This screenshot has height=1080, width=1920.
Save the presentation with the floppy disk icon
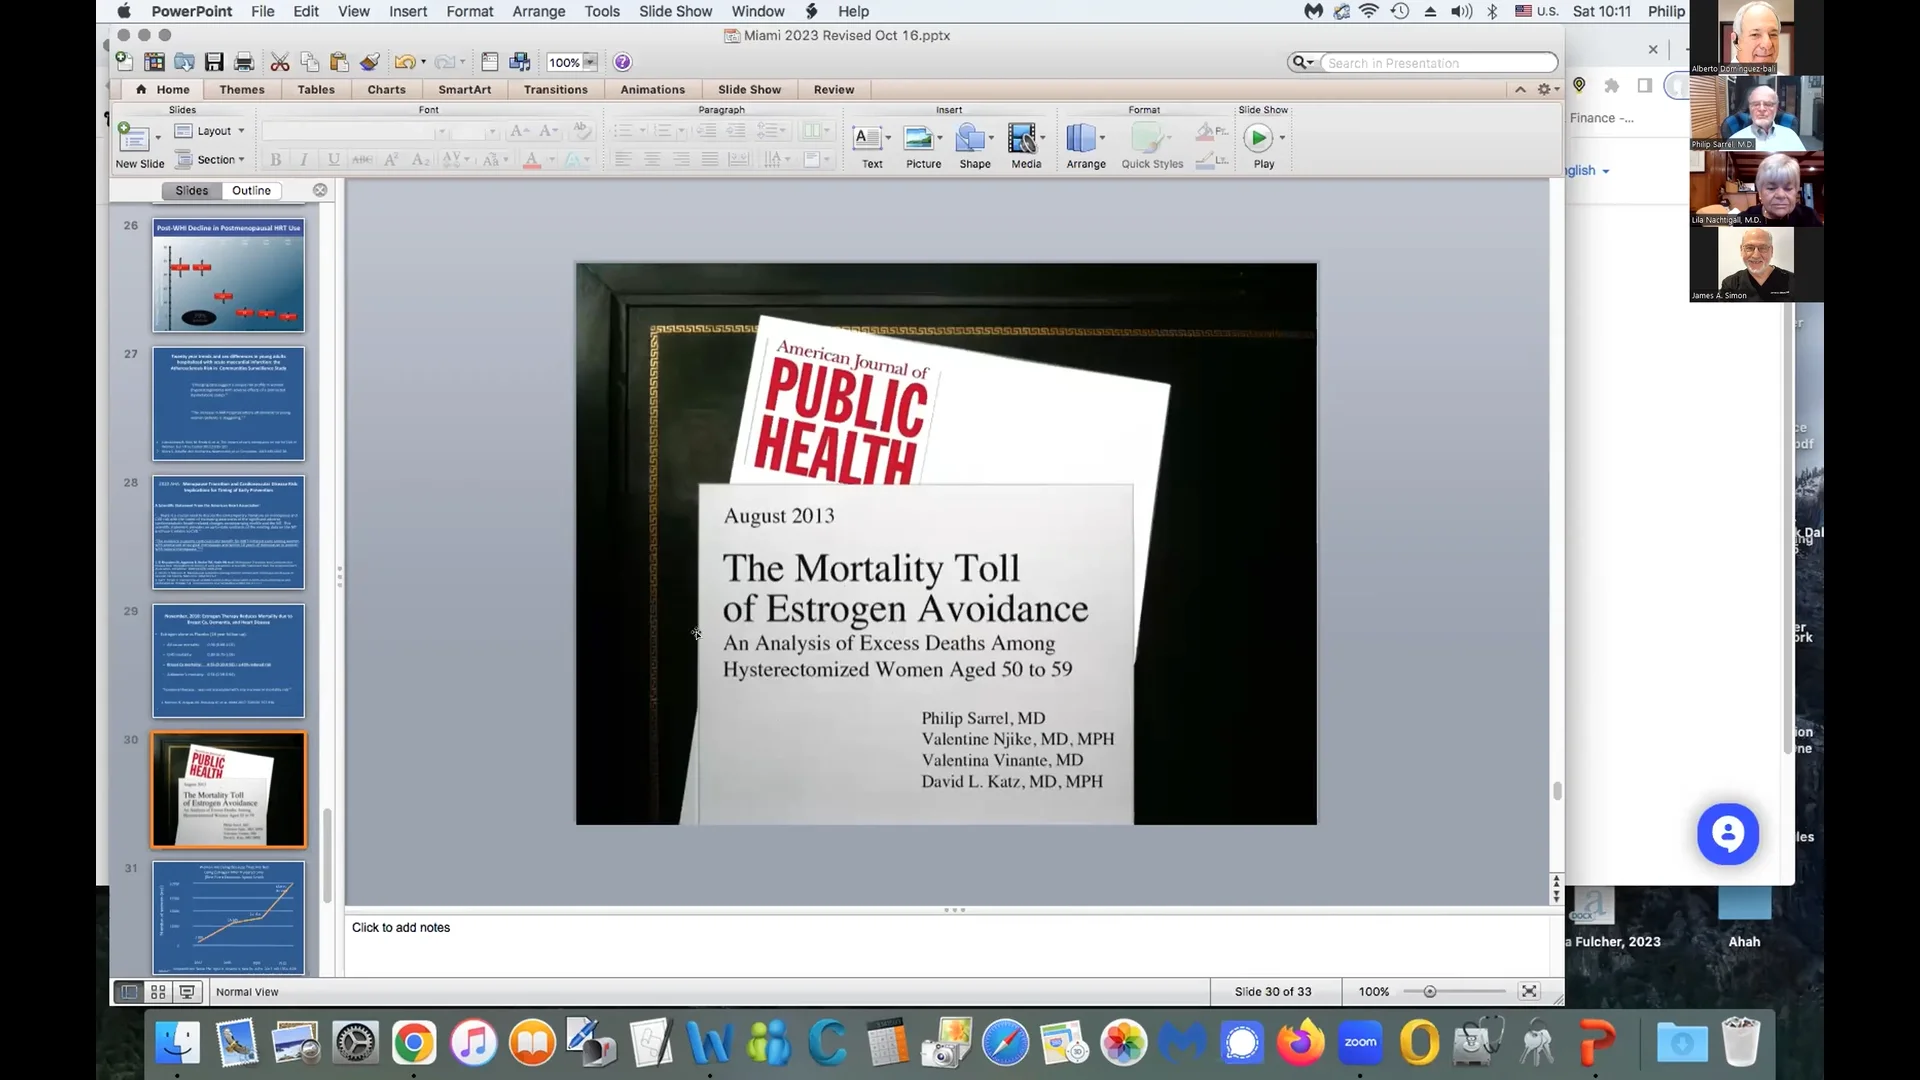[x=214, y=62]
